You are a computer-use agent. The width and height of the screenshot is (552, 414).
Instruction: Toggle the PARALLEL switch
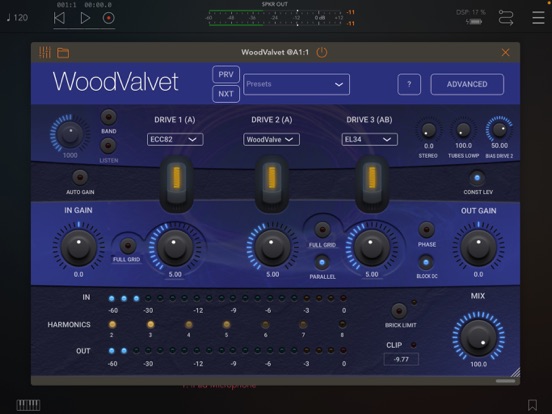pyautogui.click(x=322, y=262)
